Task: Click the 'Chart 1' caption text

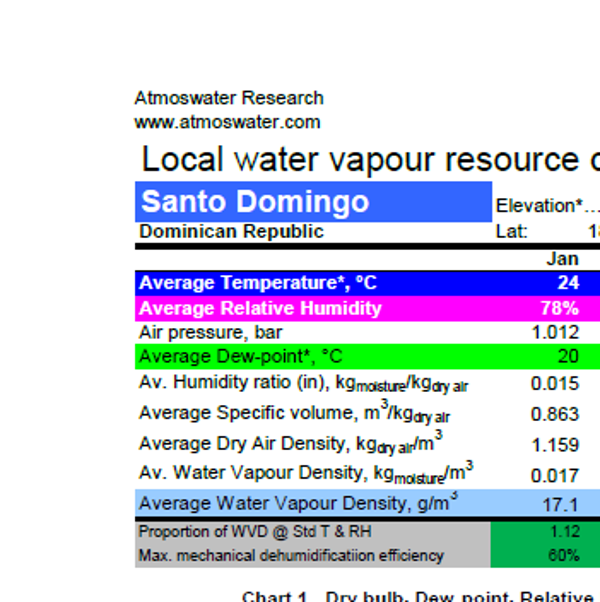Action: (274, 596)
